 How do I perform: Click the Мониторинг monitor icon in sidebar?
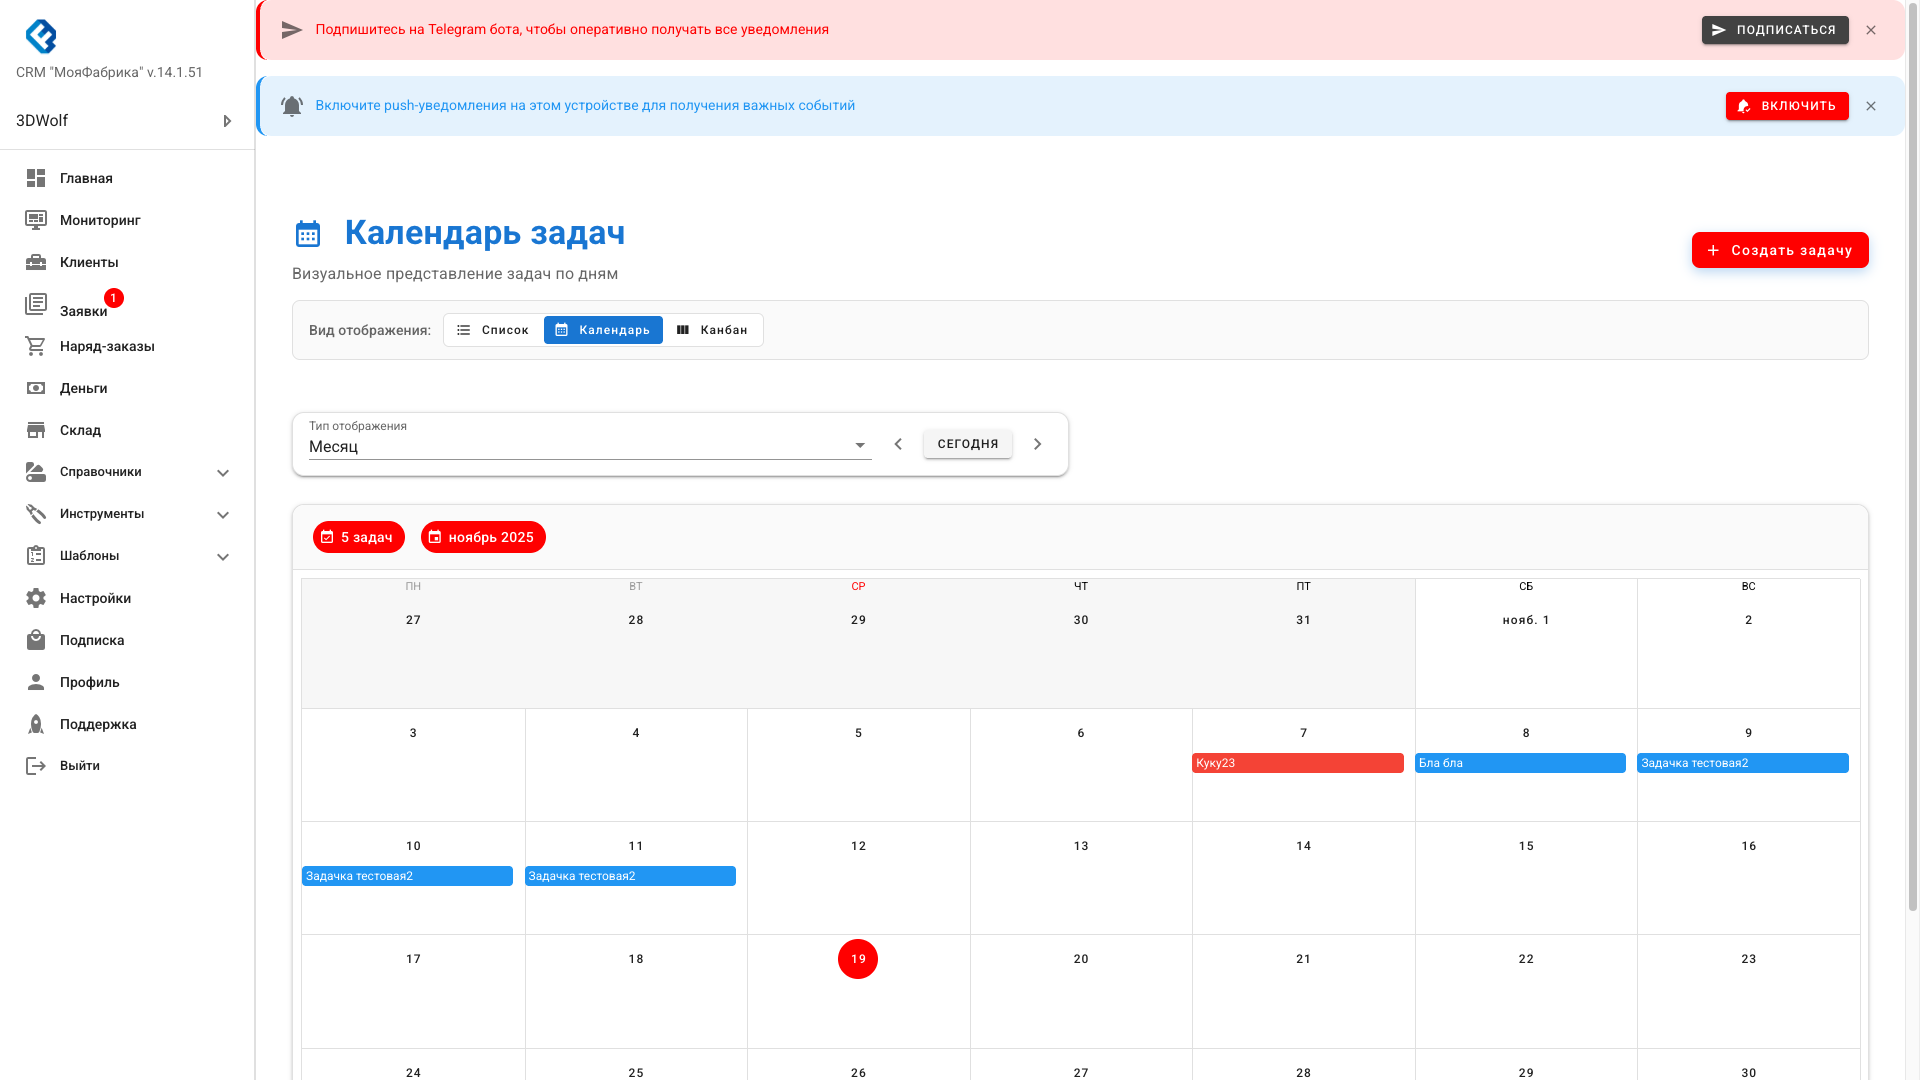(x=36, y=220)
